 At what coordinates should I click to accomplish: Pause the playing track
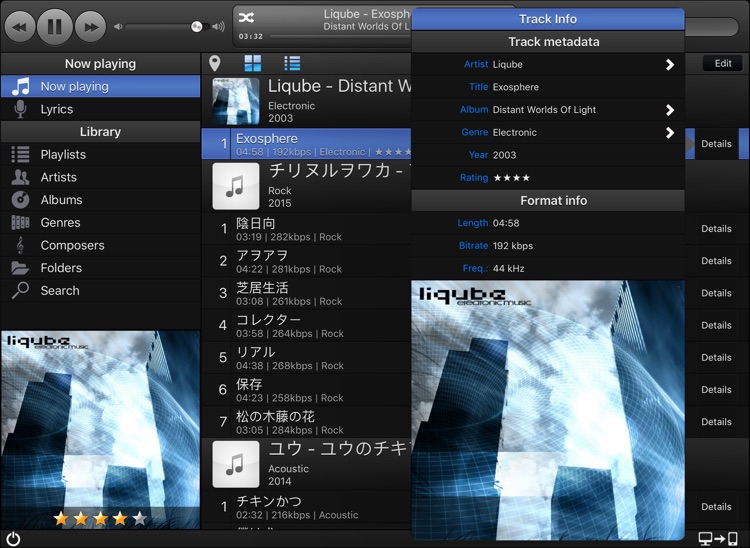pyautogui.click(x=55, y=26)
